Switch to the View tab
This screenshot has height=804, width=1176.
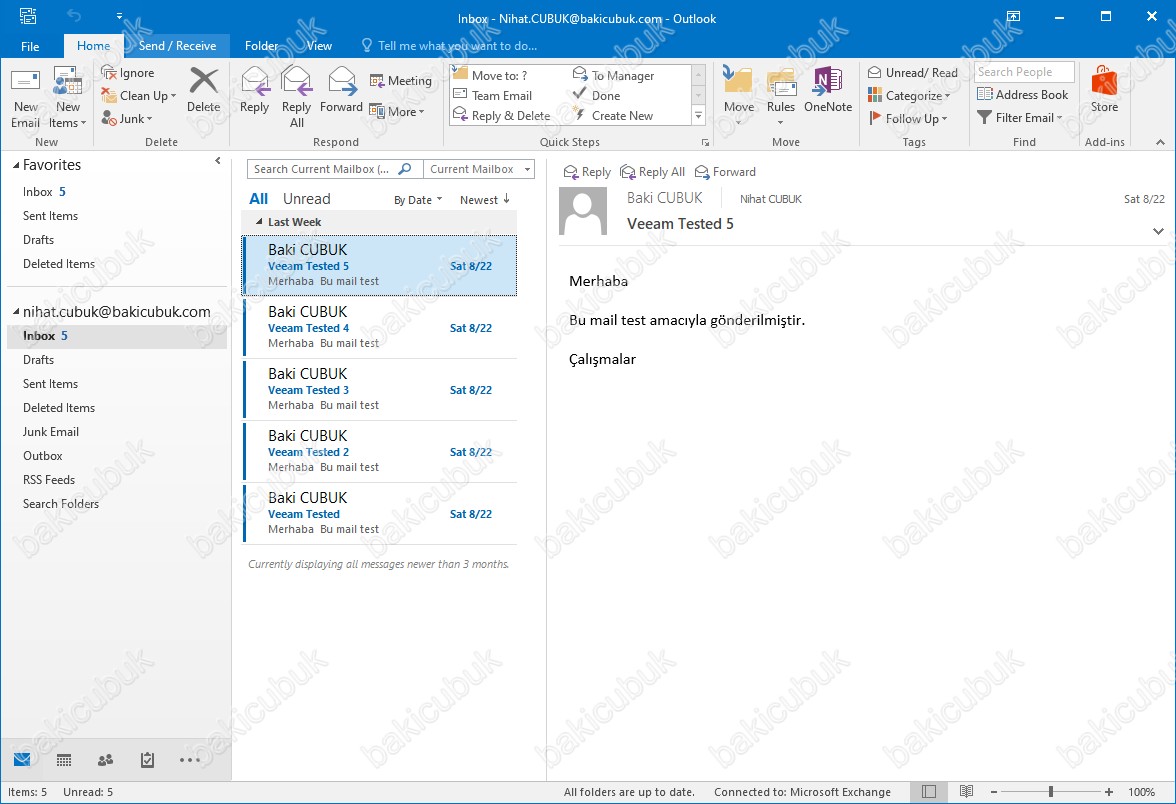coord(319,46)
